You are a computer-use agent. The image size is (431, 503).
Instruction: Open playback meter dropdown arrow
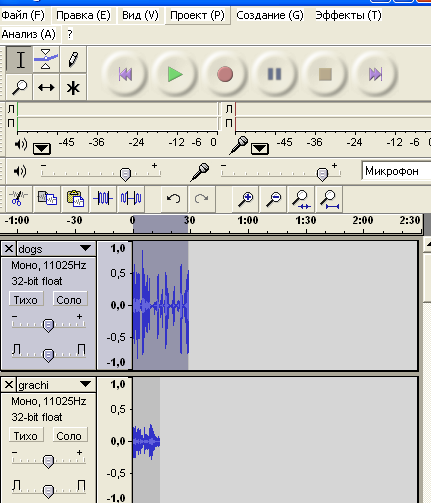tap(42, 148)
